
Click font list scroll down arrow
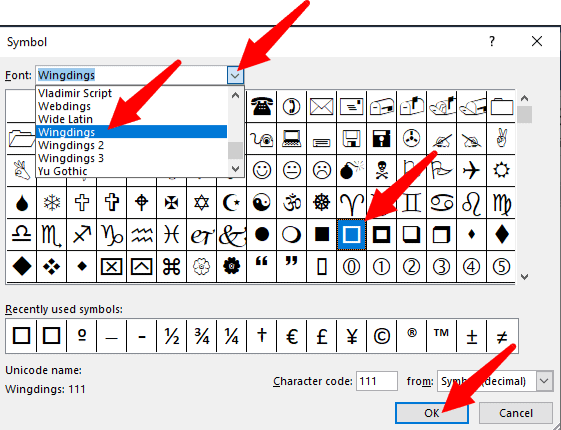click(x=235, y=168)
